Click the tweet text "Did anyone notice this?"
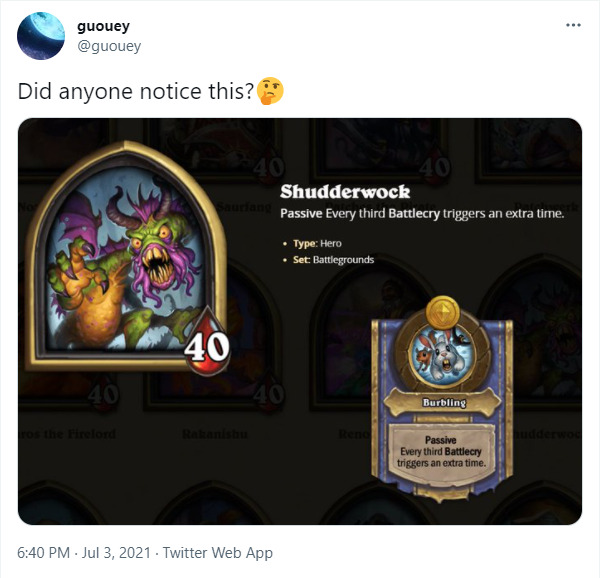The image size is (600, 578). (x=136, y=91)
